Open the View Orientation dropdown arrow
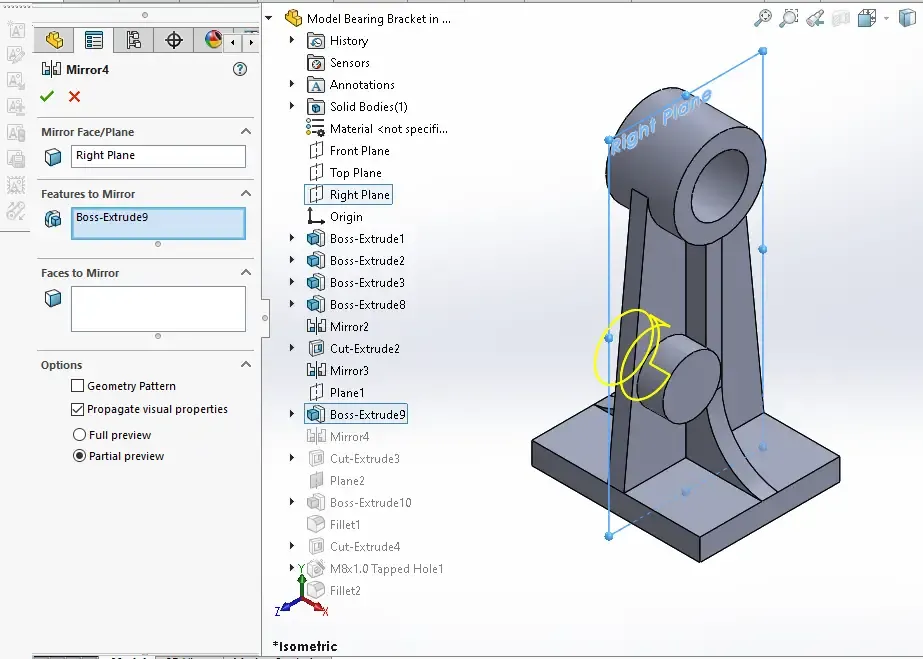 click(x=886, y=19)
